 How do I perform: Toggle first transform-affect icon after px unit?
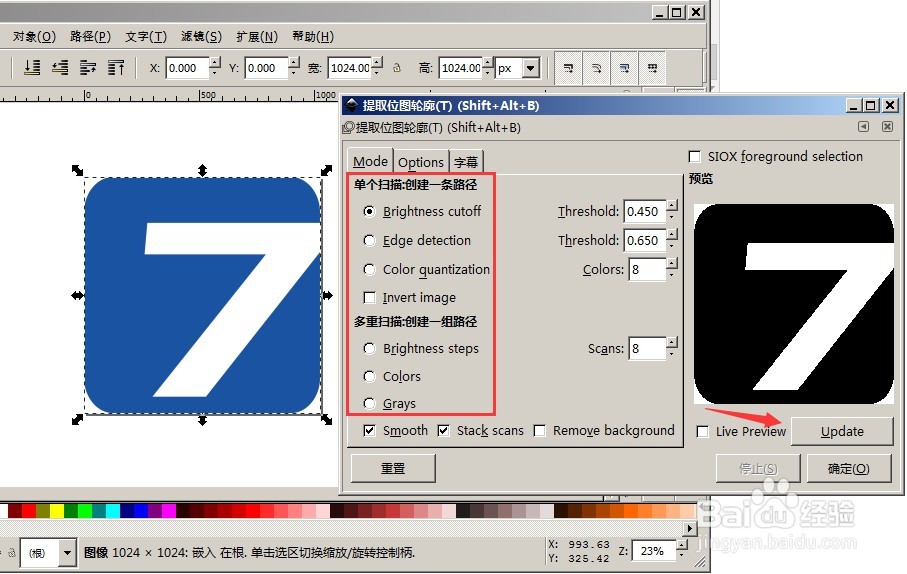[x=569, y=68]
